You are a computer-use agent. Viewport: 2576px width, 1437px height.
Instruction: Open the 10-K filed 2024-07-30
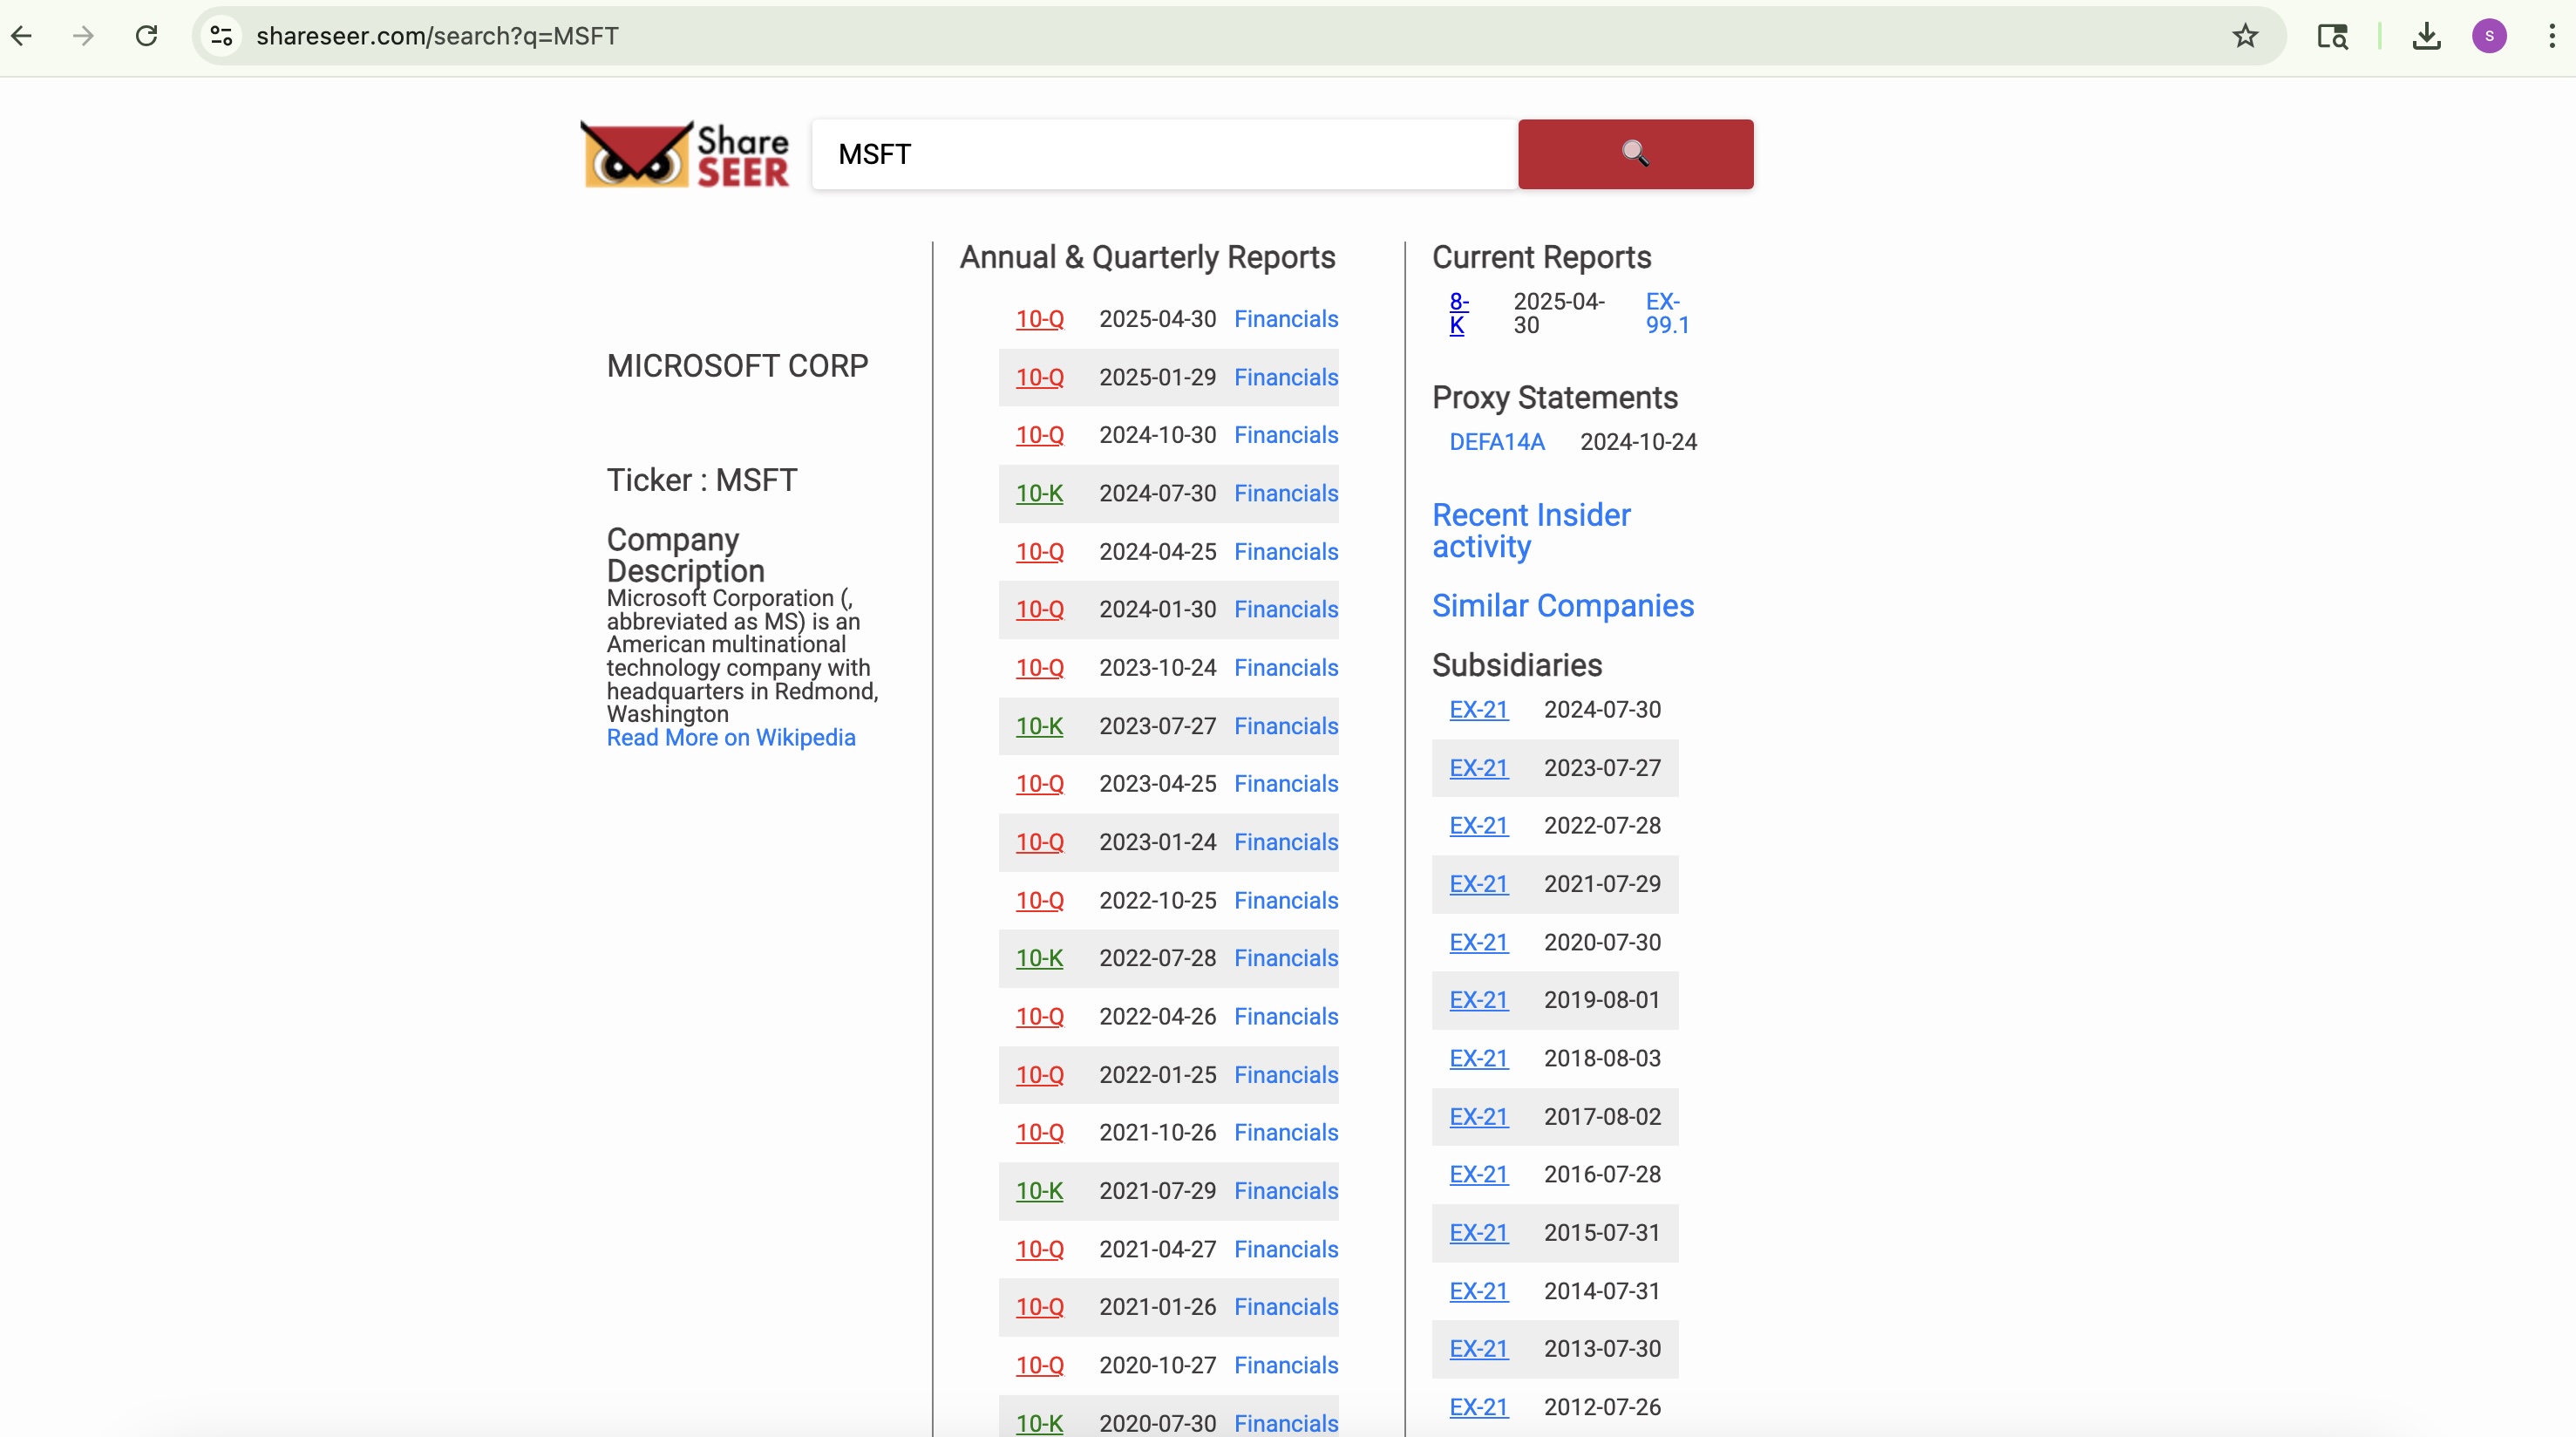click(x=1040, y=493)
